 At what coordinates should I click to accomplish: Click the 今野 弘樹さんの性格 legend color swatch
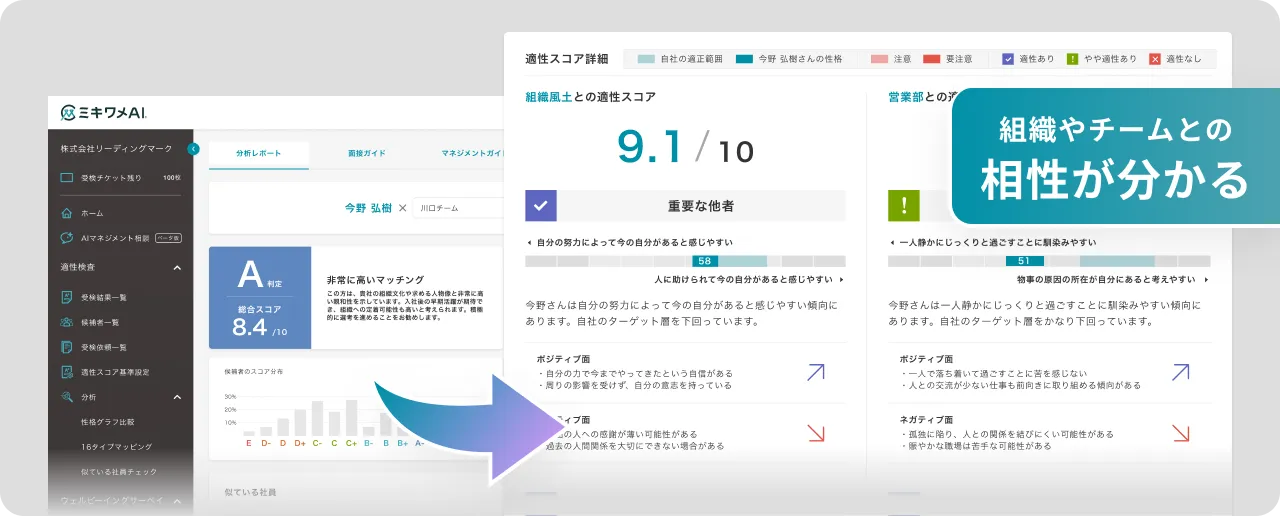coord(744,59)
